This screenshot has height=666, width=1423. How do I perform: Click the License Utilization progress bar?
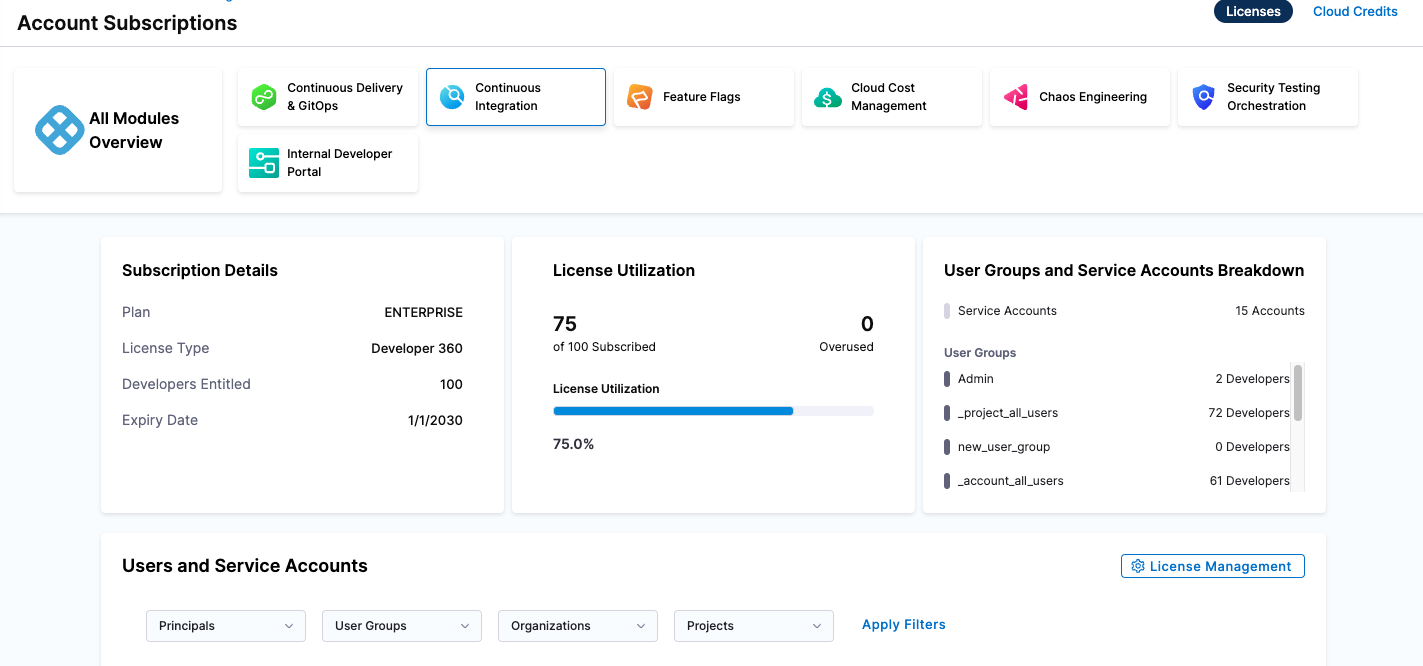(713, 411)
